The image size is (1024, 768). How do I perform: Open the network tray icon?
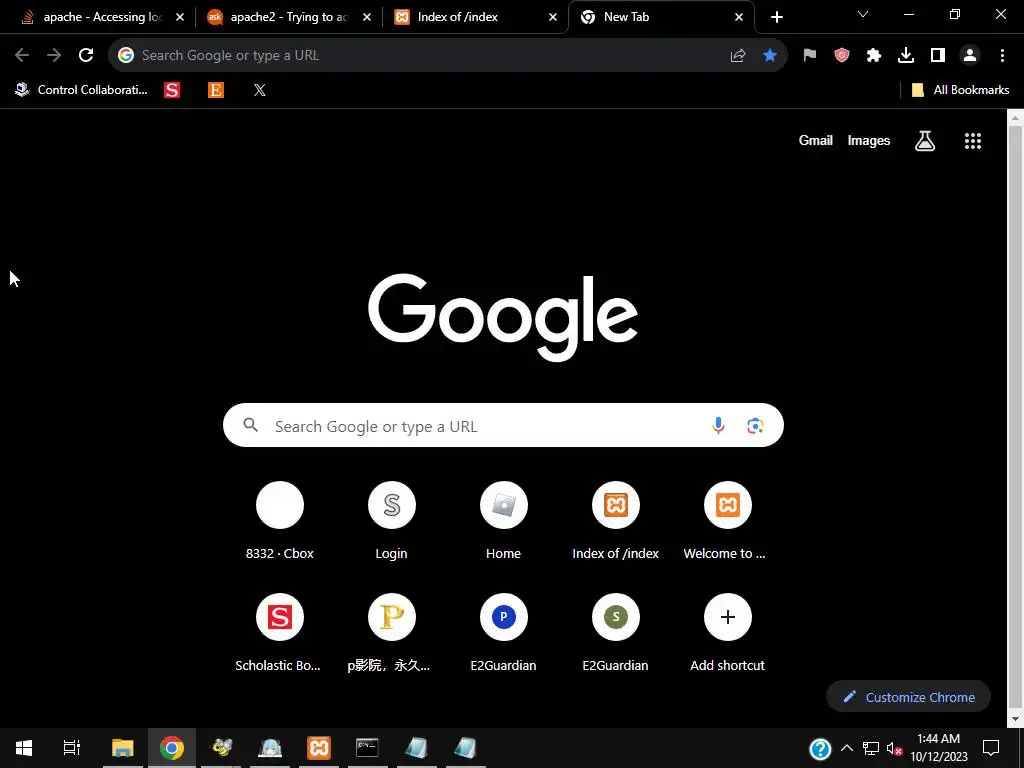pos(871,748)
